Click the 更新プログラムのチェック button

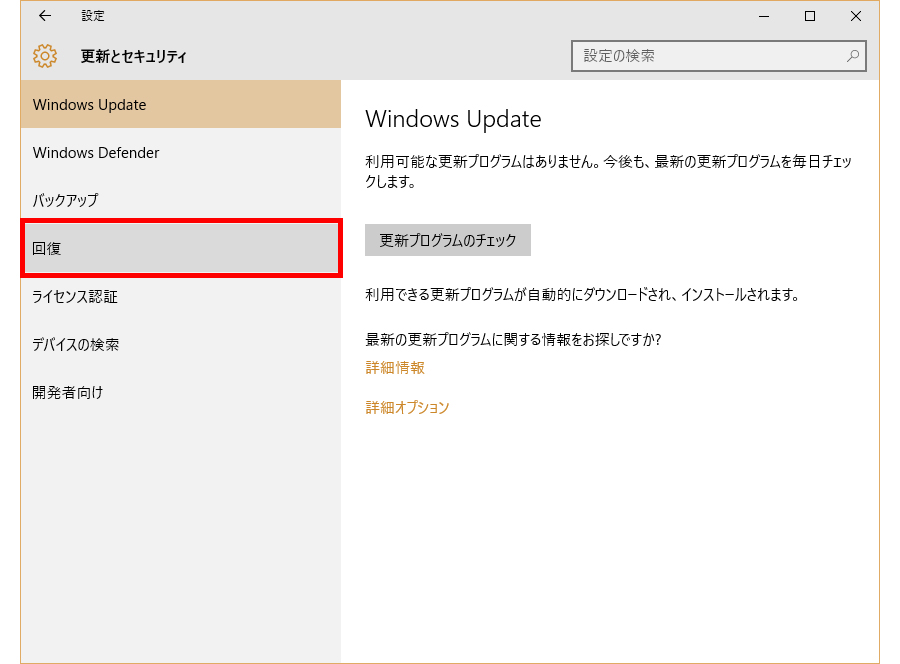448,240
